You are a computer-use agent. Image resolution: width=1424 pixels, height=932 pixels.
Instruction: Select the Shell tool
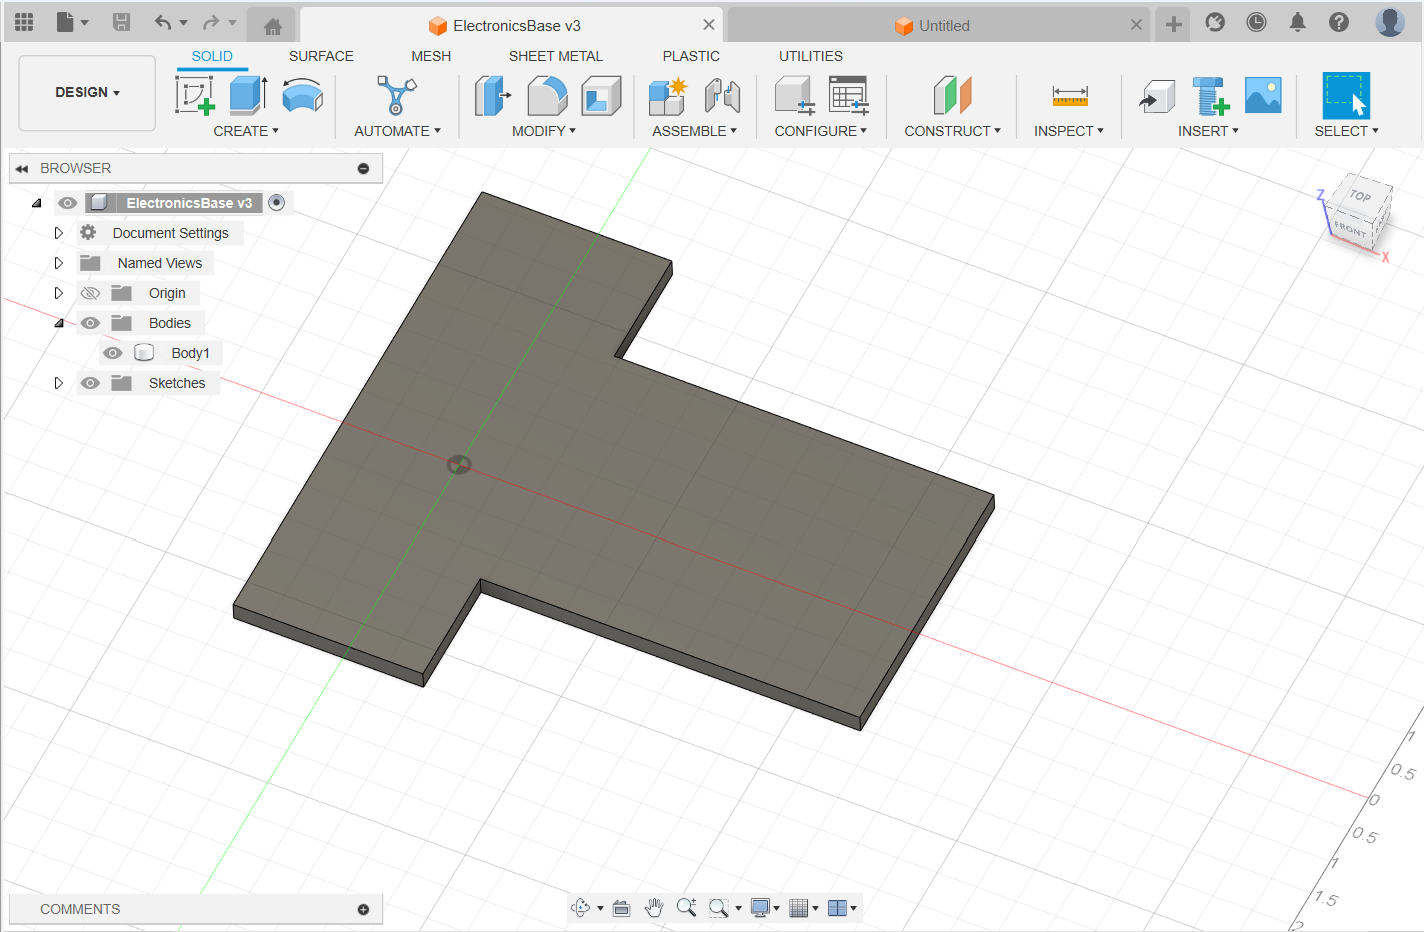point(601,96)
